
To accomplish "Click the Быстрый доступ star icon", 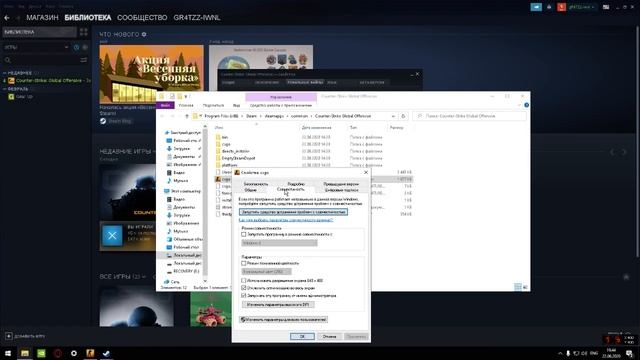I will (x=167, y=133).
